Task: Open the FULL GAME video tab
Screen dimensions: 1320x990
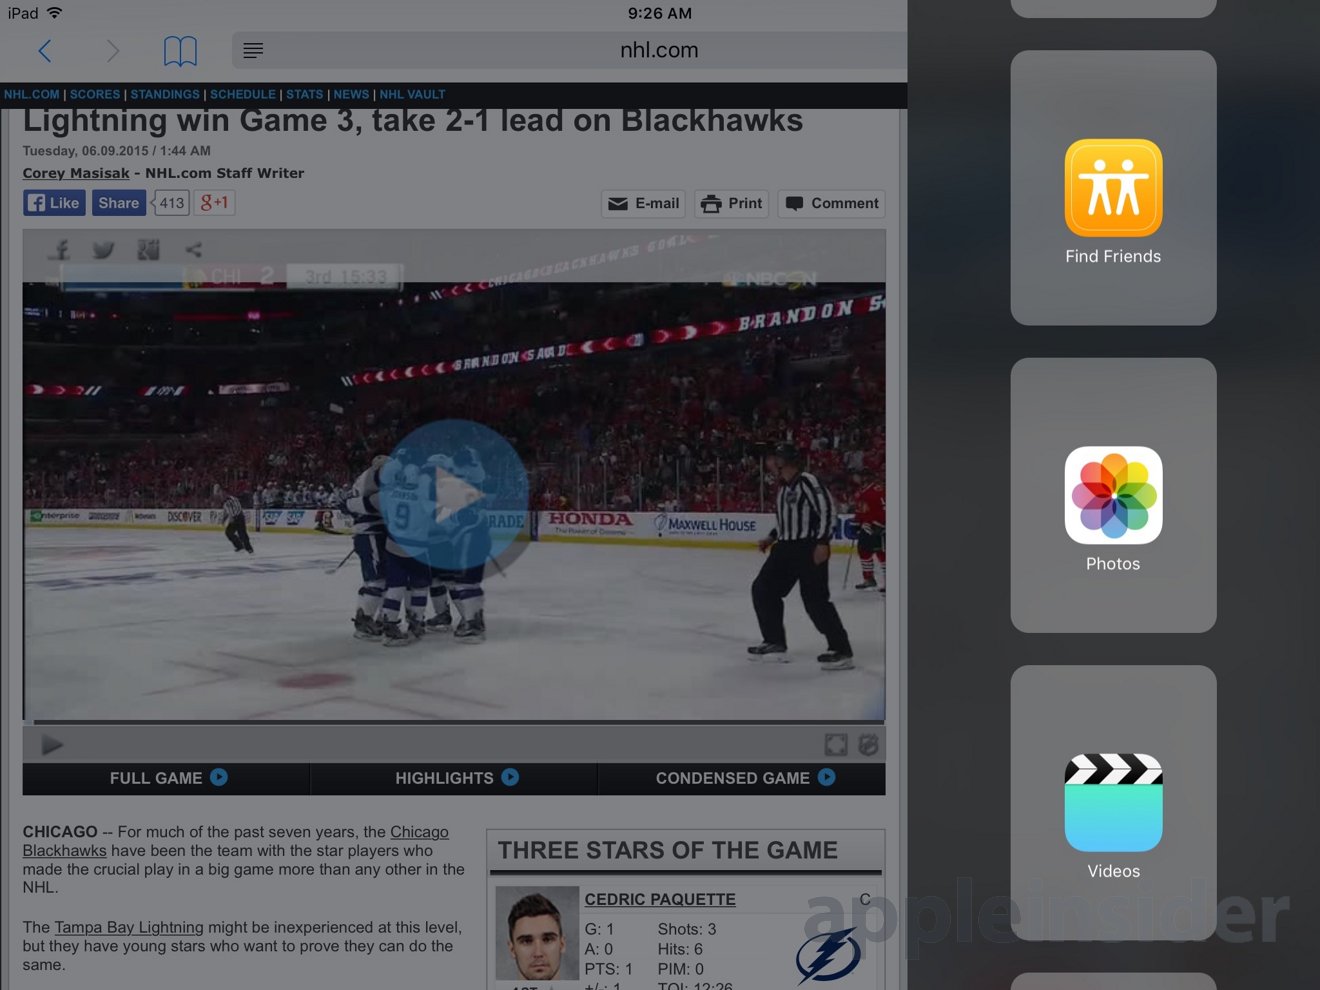Action: tap(167, 778)
